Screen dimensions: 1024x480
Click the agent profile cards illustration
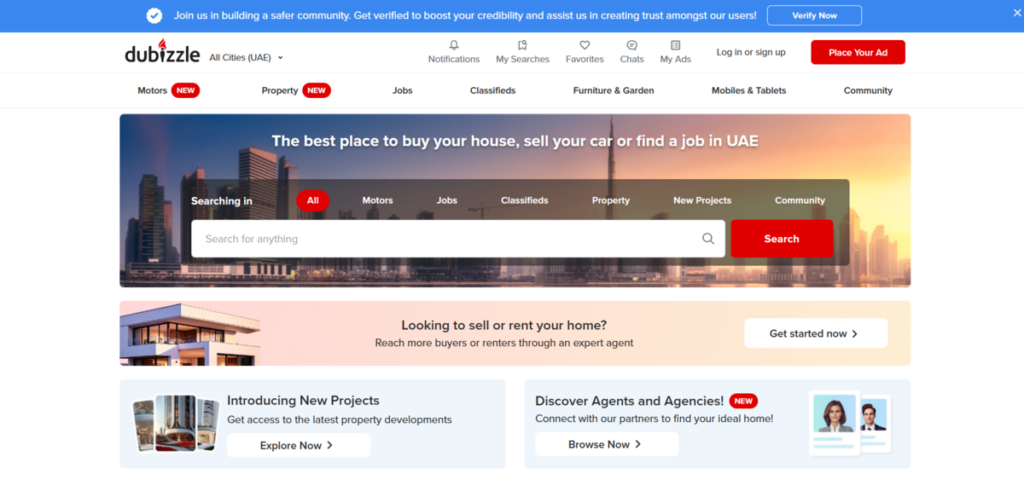pyautogui.click(x=850, y=423)
